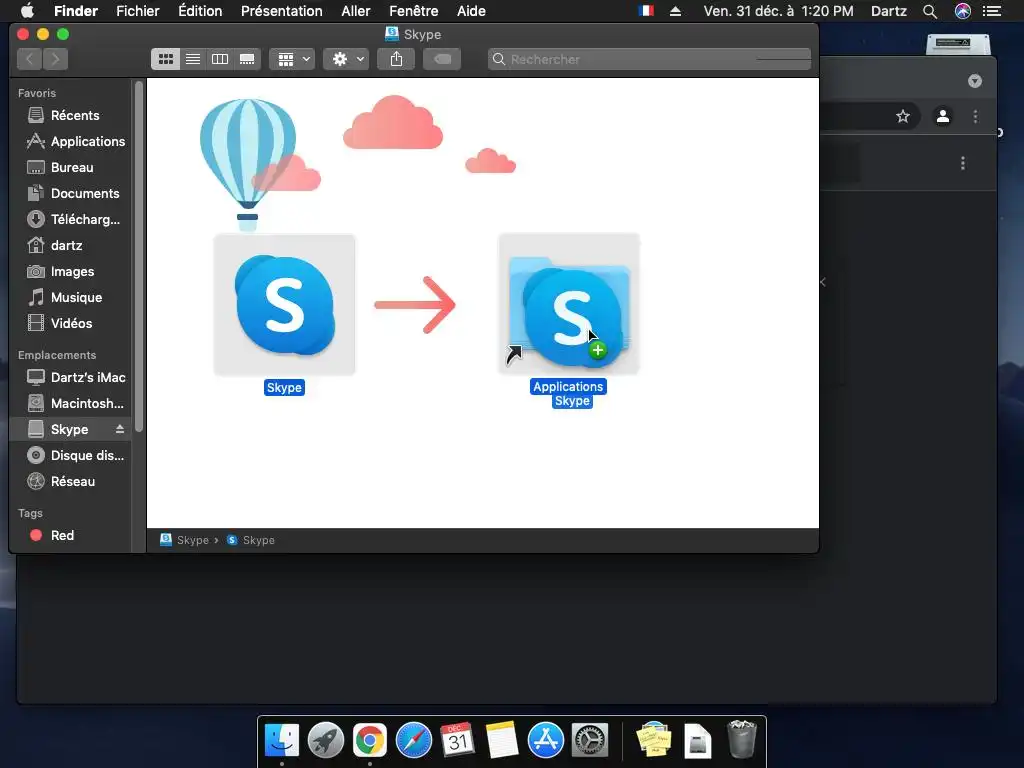Click the Siri icon in the menu bar
1024x768 pixels.
coord(963,11)
